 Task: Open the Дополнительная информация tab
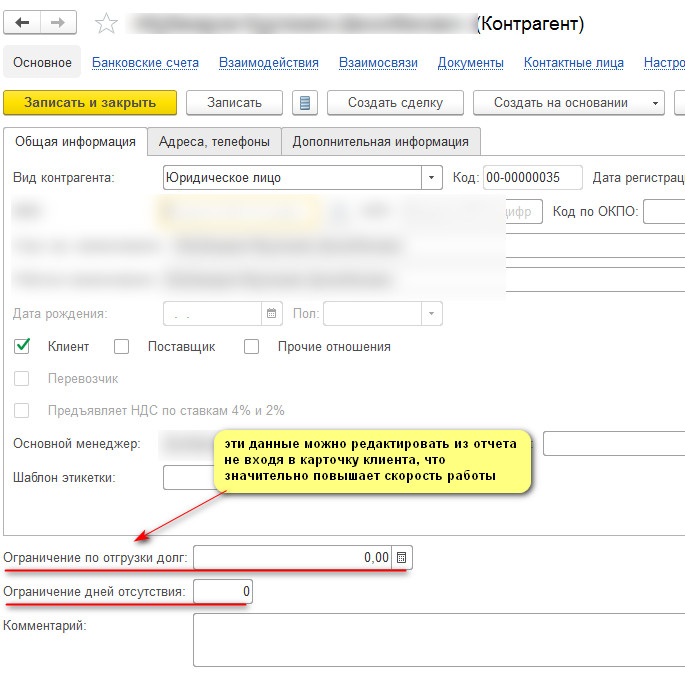[x=380, y=142]
